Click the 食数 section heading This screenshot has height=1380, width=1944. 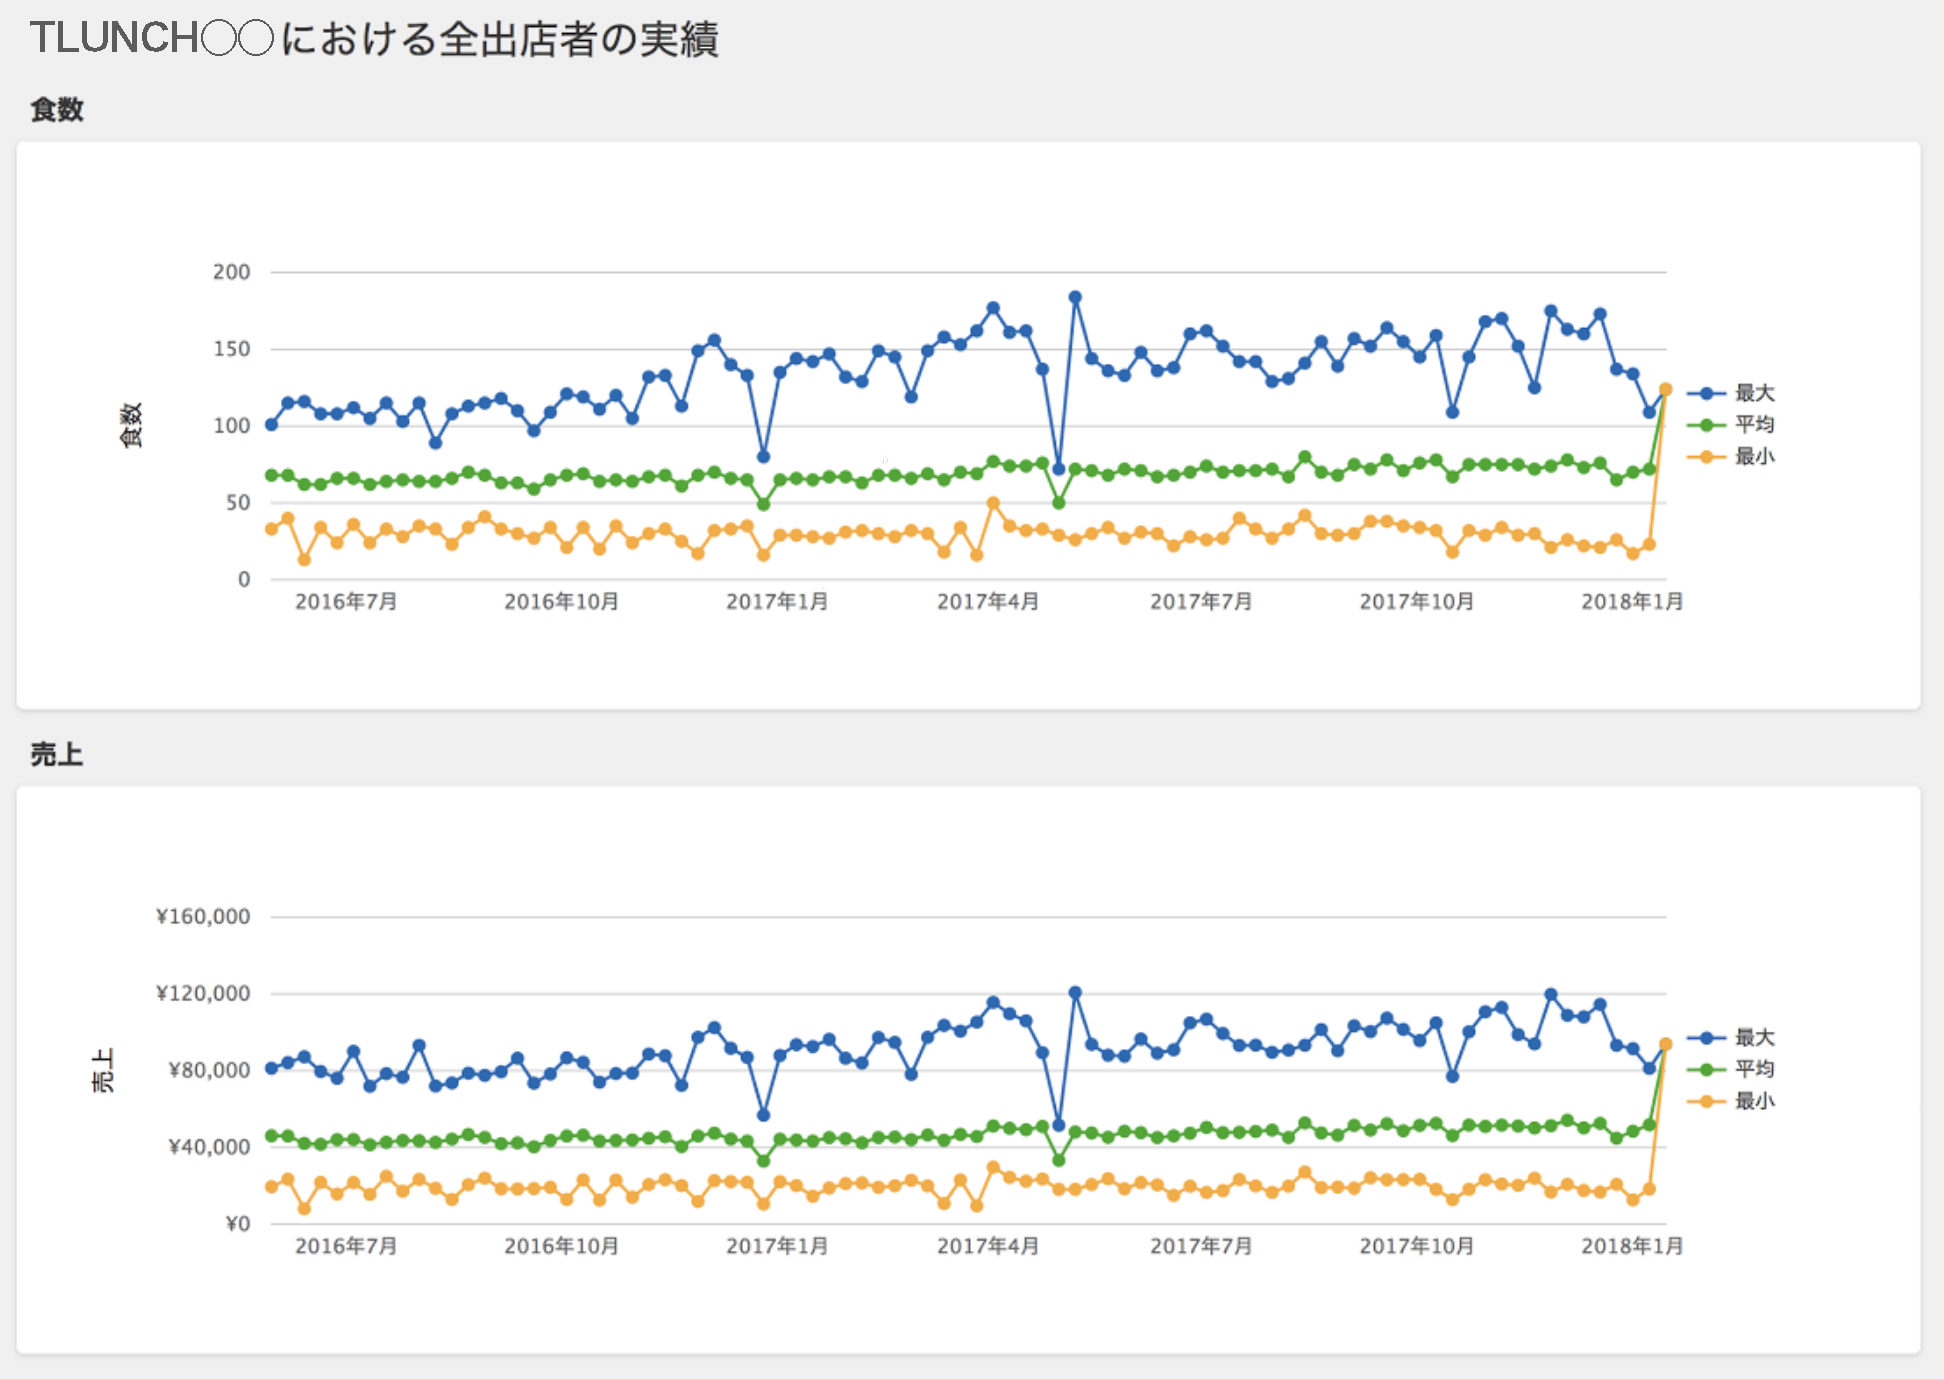[57, 110]
